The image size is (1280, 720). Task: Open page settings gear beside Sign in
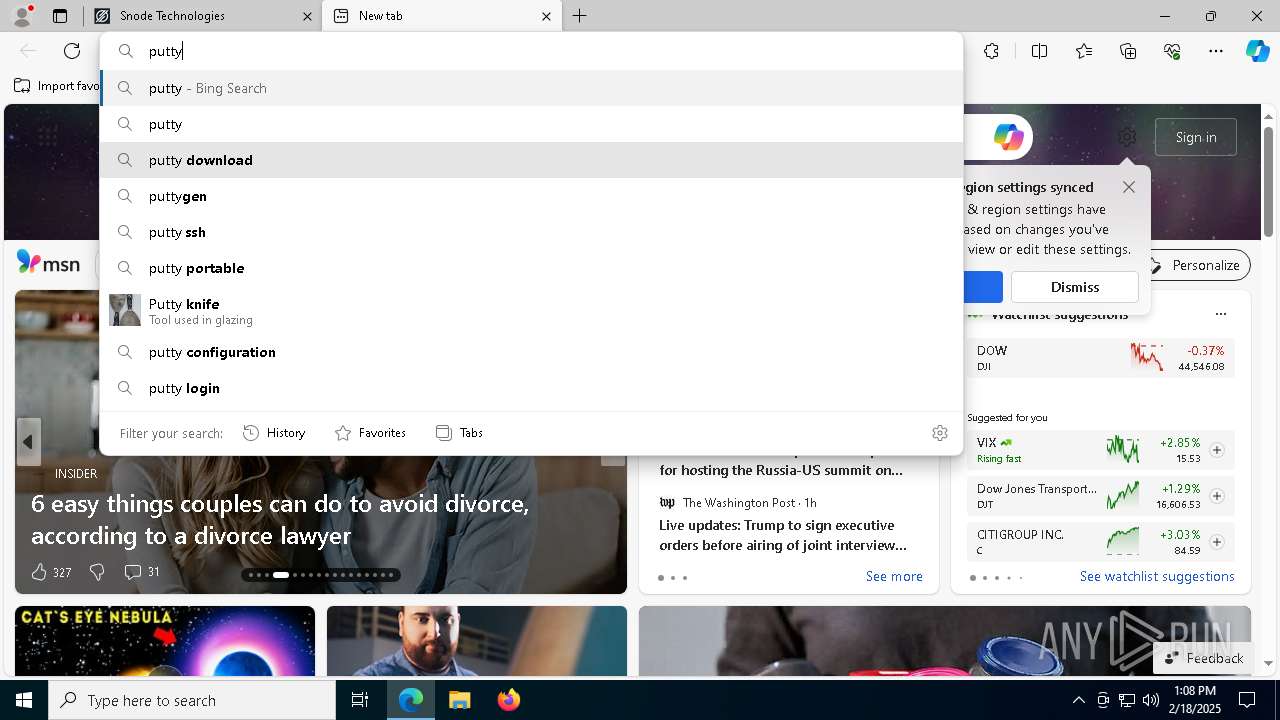tap(1127, 137)
